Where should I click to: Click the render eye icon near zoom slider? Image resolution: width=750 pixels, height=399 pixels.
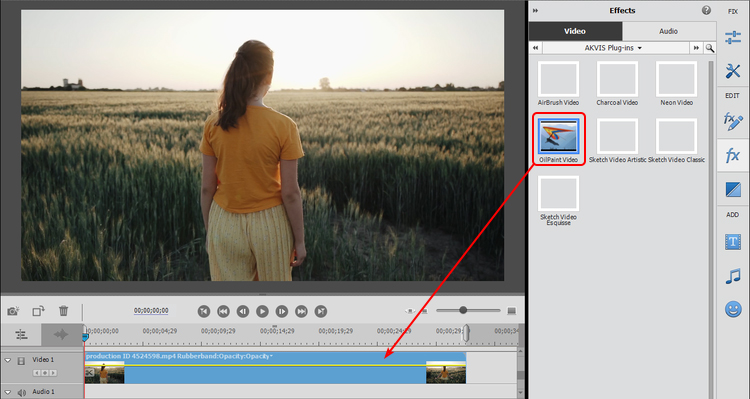click(x=410, y=311)
